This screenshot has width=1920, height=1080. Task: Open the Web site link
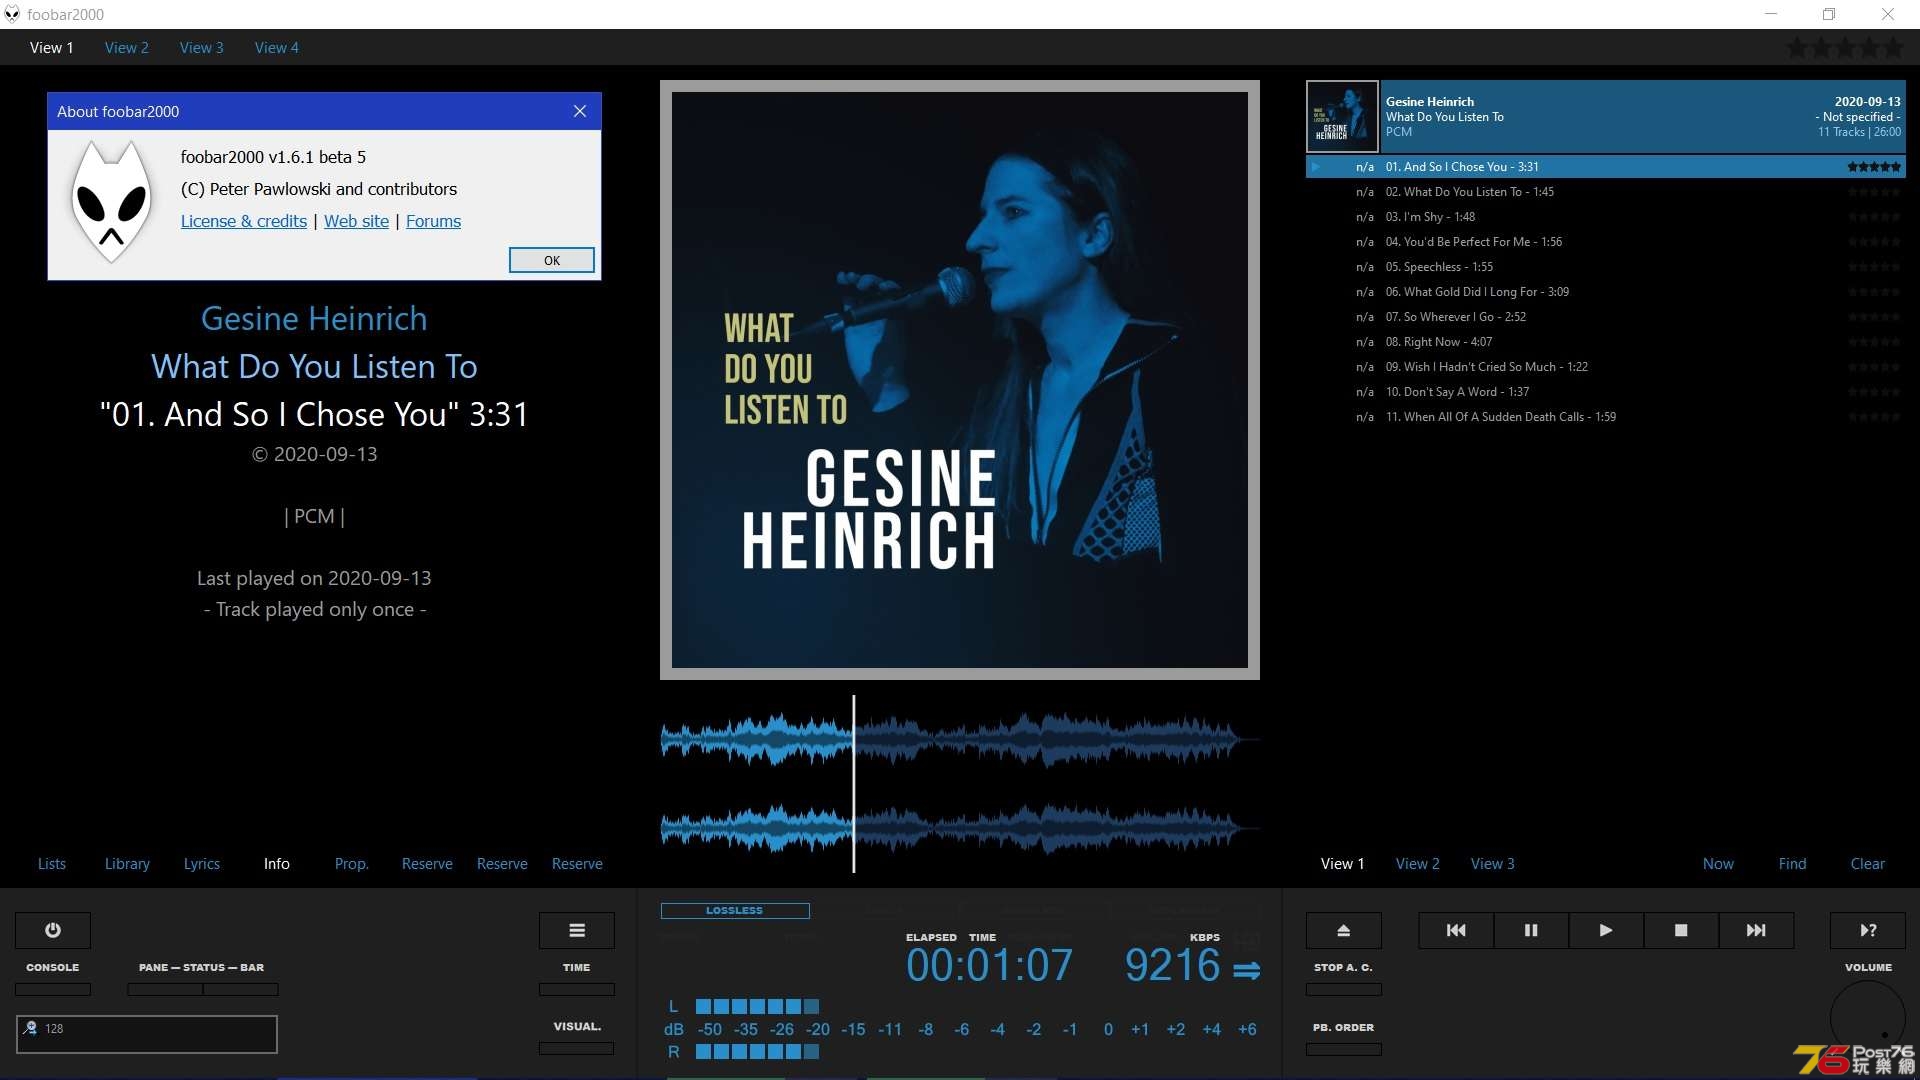pyautogui.click(x=356, y=221)
